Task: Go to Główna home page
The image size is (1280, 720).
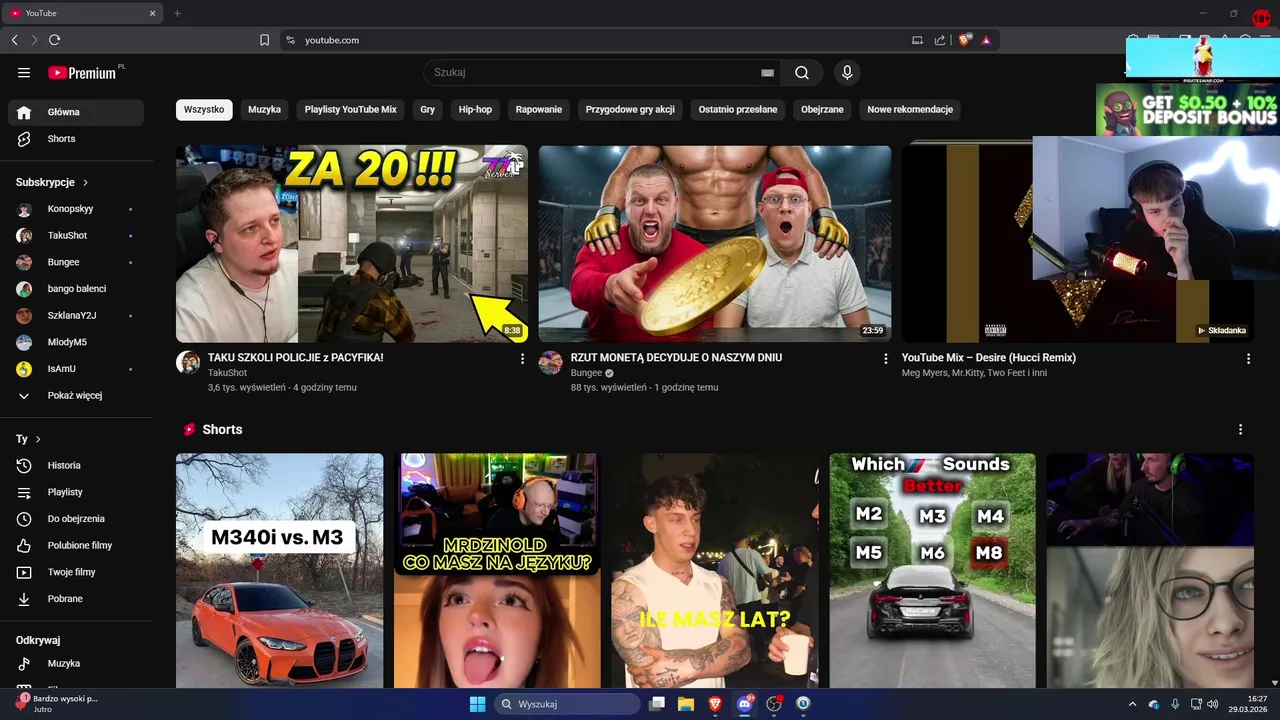Action: (x=76, y=112)
